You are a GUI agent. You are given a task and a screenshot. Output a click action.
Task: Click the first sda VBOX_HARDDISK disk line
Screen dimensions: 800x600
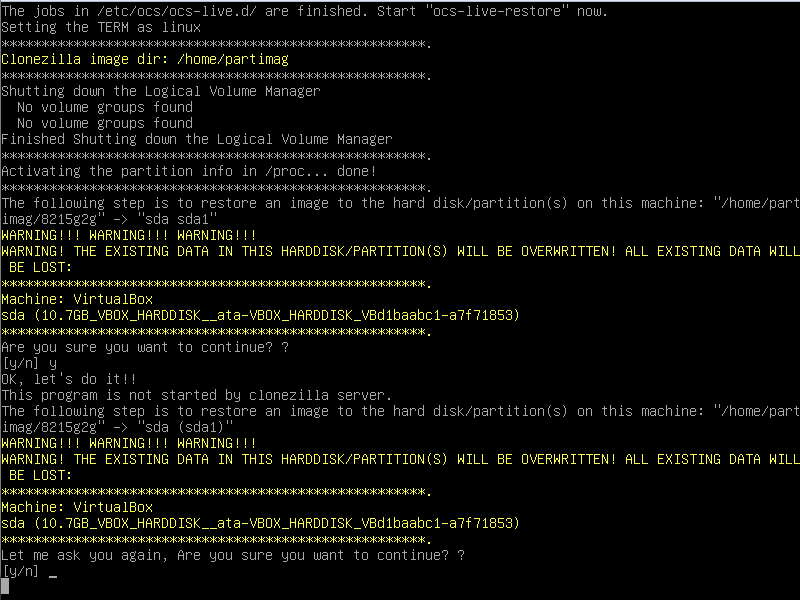coord(260,315)
